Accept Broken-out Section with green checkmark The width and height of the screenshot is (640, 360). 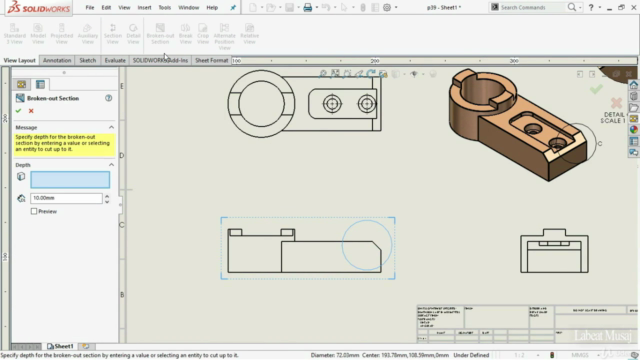pos(18,111)
